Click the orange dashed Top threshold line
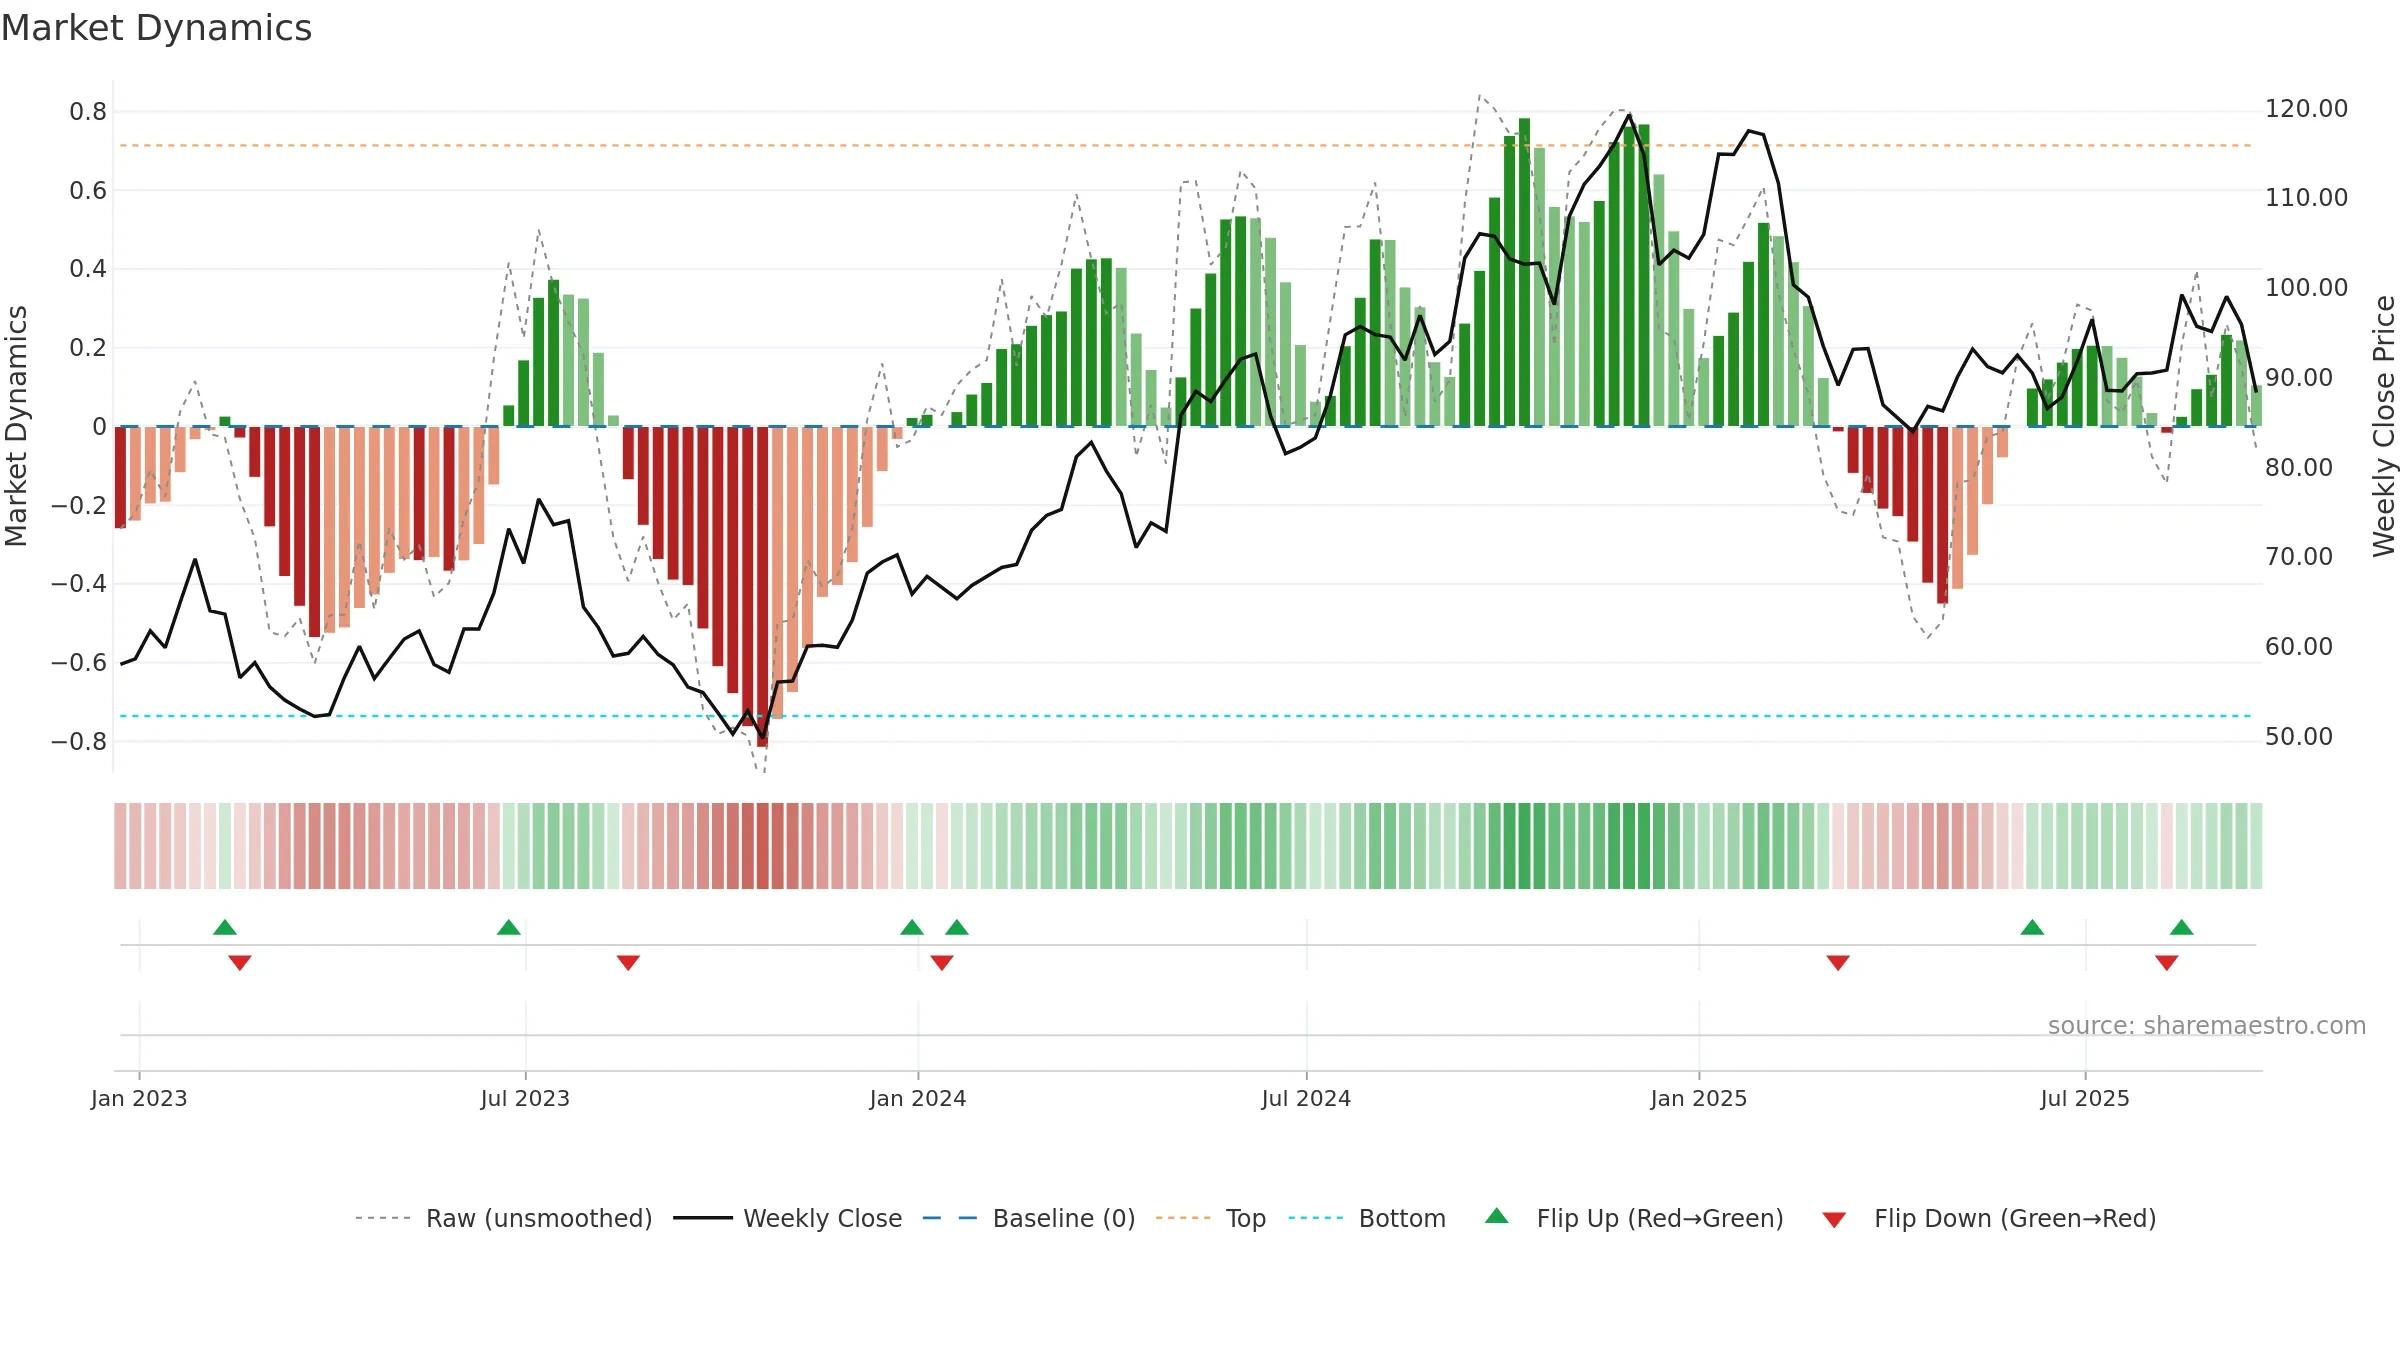 point(1186,146)
